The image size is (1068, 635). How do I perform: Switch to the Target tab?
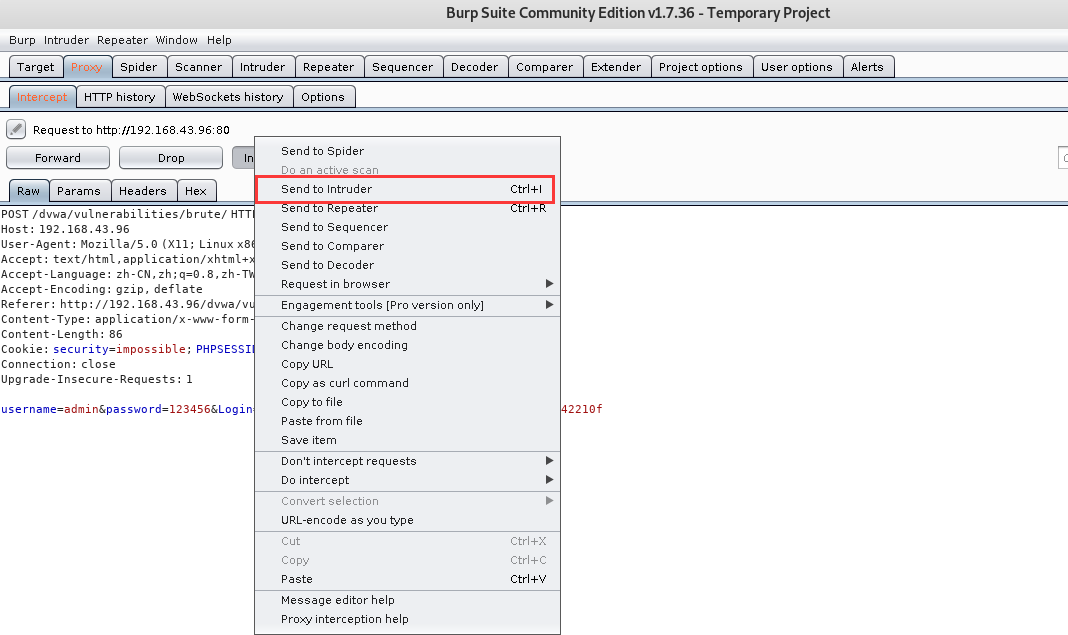coord(35,67)
